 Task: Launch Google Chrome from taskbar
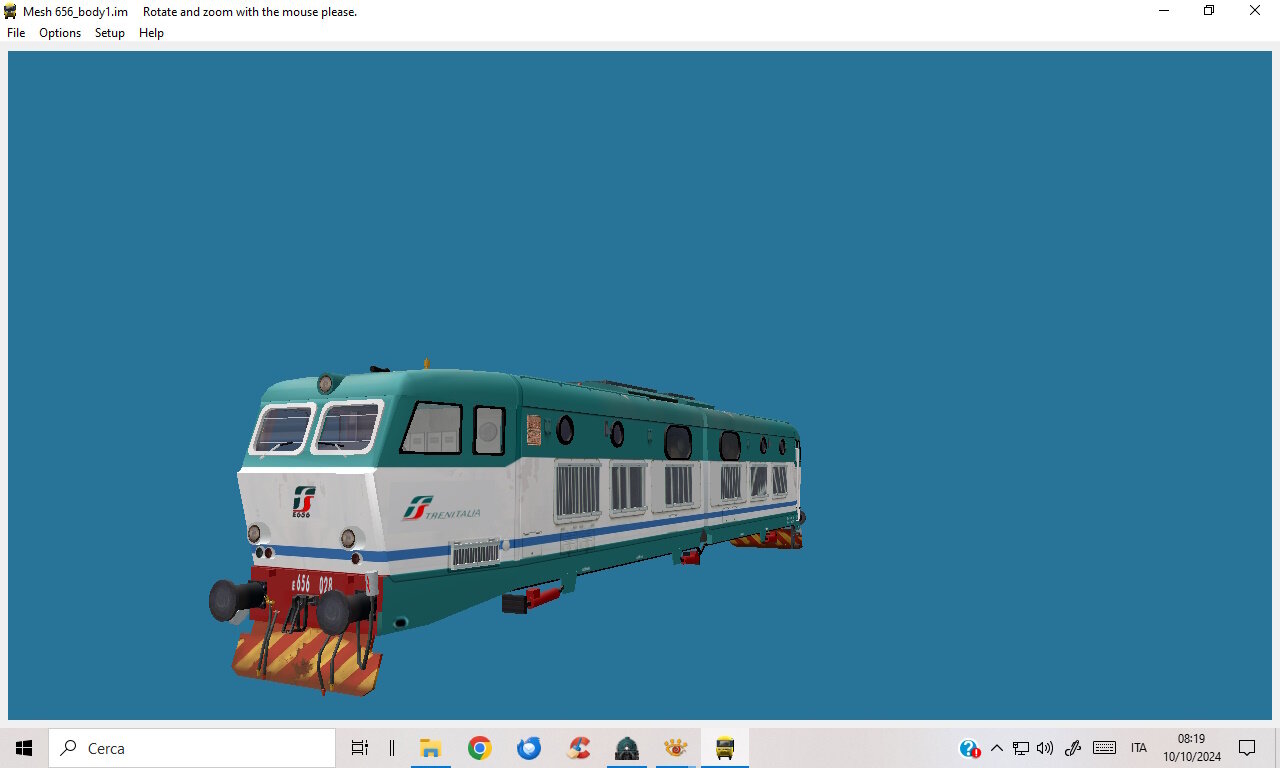tap(480, 748)
